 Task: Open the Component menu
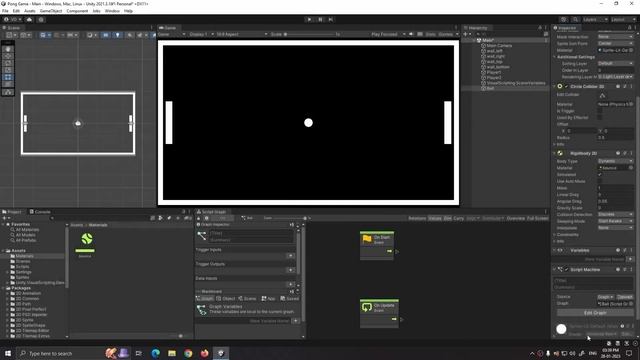[77, 11]
